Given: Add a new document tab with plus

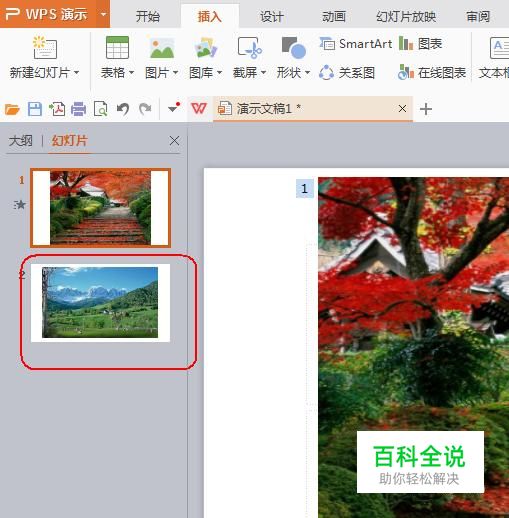Looking at the screenshot, I should pos(426,109).
